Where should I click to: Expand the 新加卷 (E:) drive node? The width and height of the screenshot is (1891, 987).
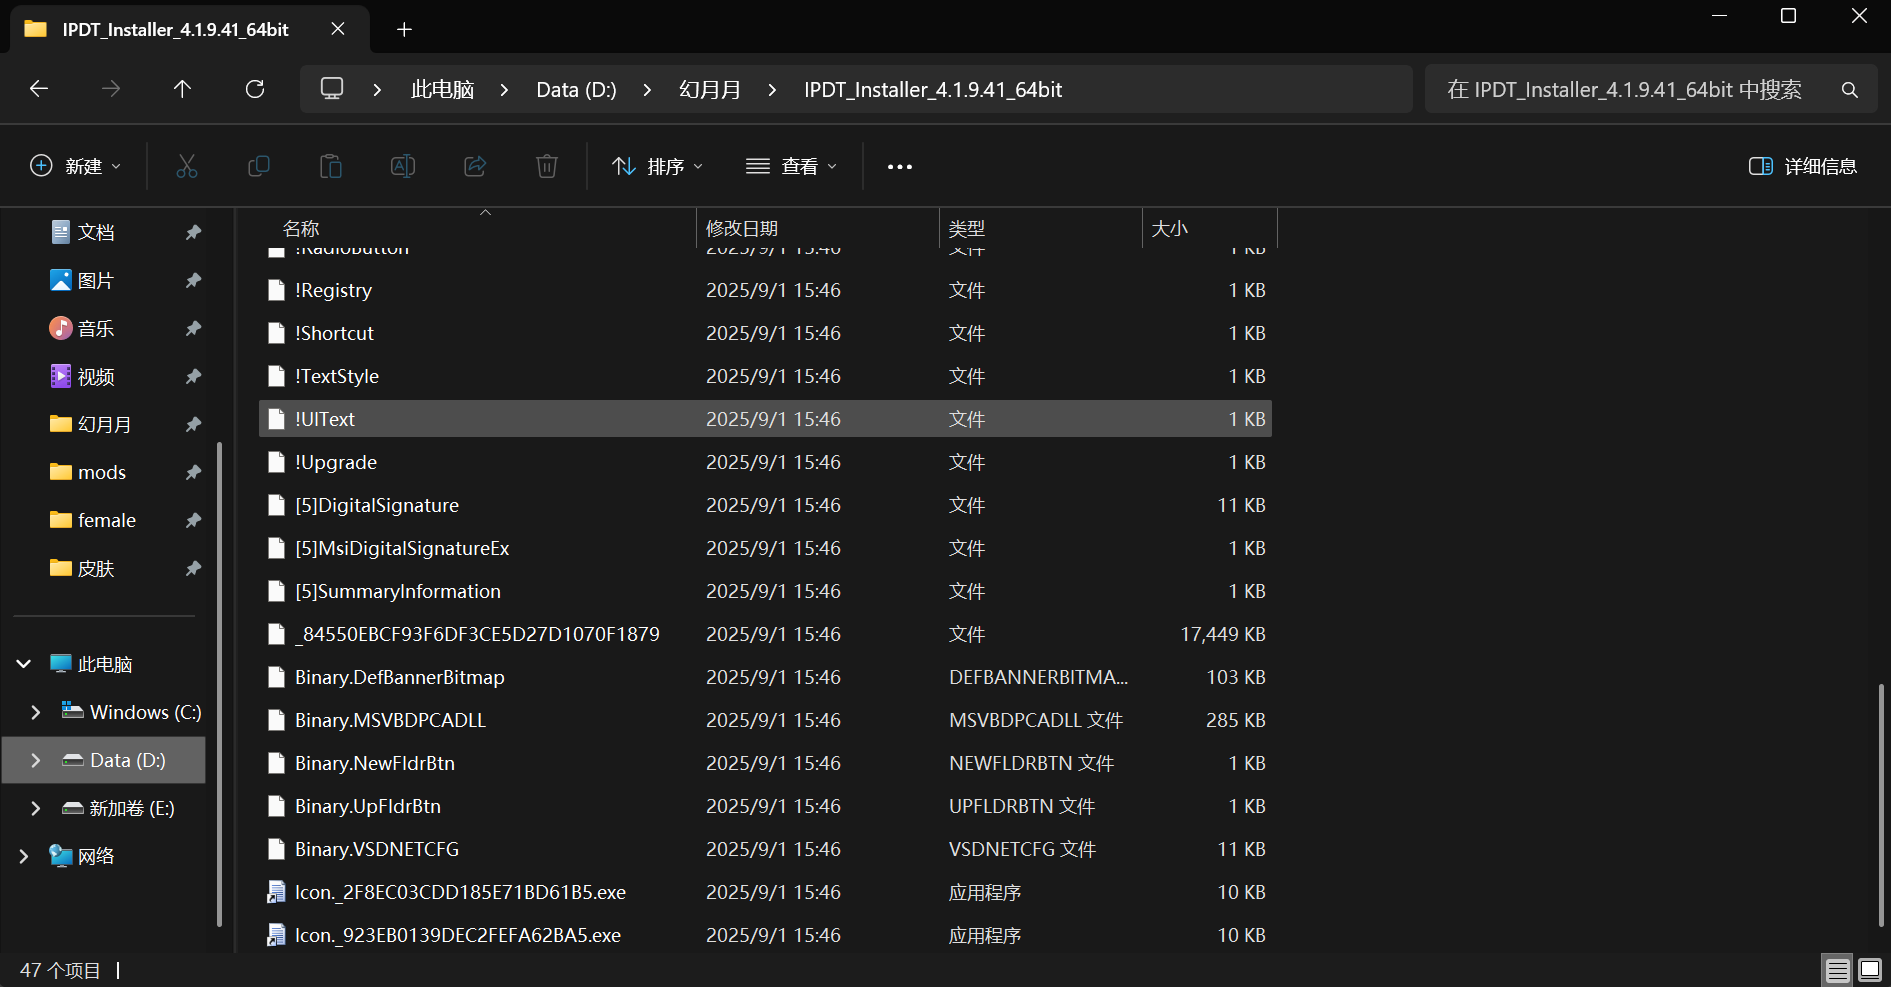tap(36, 808)
